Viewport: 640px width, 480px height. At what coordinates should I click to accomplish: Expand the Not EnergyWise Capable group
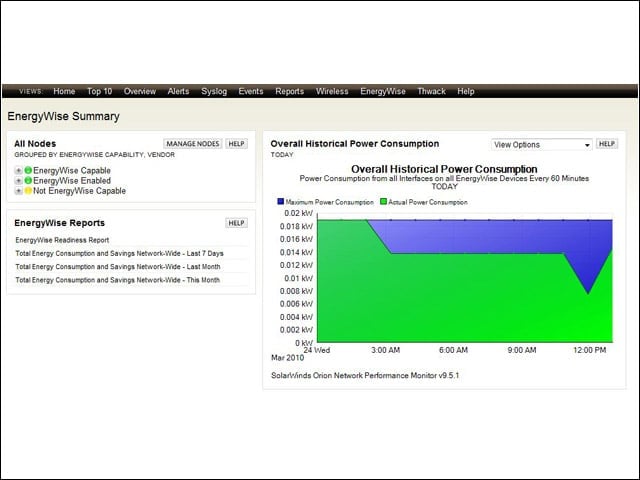18,191
